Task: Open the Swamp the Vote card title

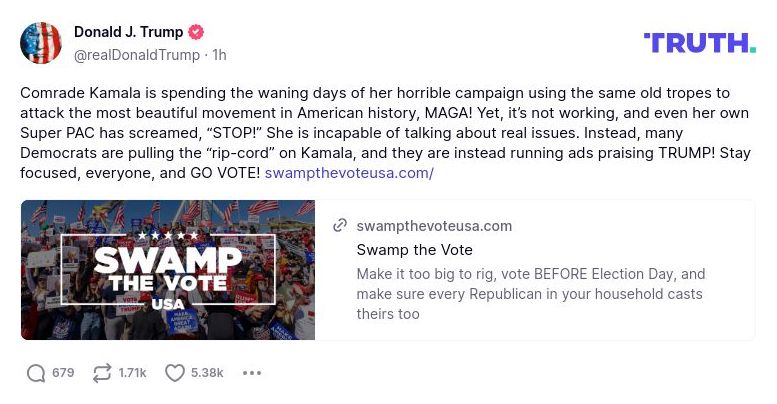Action: click(x=414, y=250)
